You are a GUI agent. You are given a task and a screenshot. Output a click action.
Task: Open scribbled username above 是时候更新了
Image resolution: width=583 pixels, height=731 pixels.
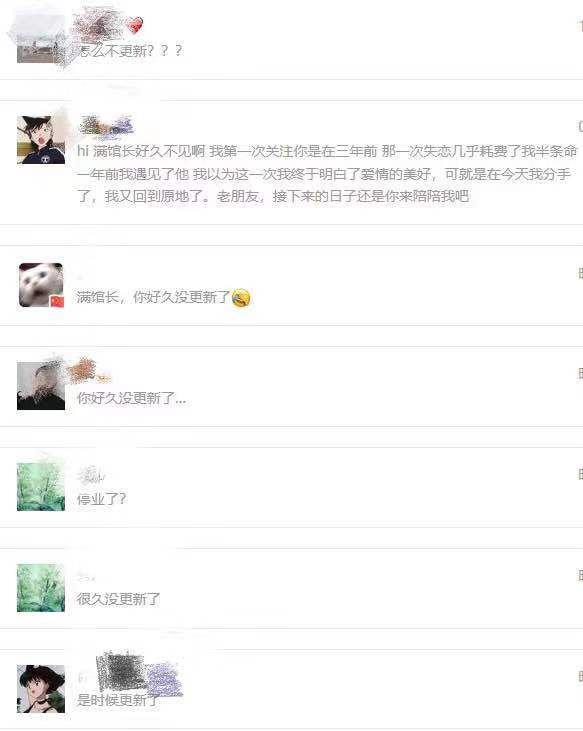pos(138,674)
